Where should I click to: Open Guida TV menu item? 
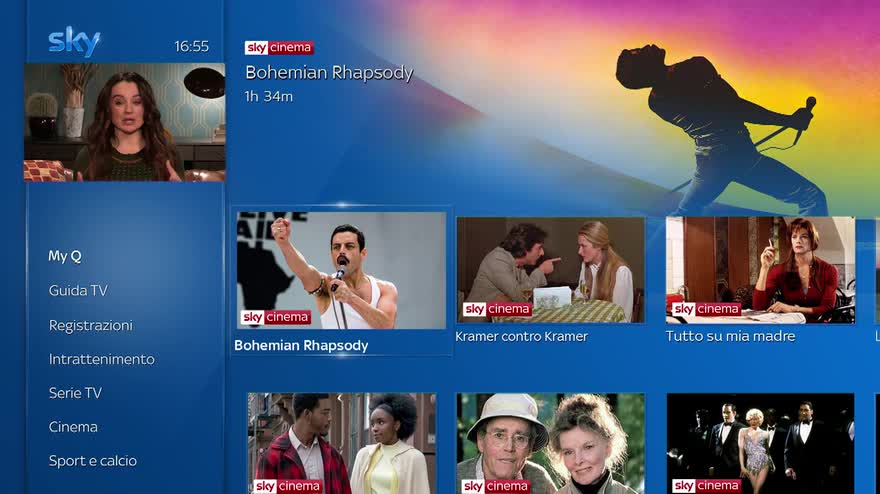(x=78, y=291)
